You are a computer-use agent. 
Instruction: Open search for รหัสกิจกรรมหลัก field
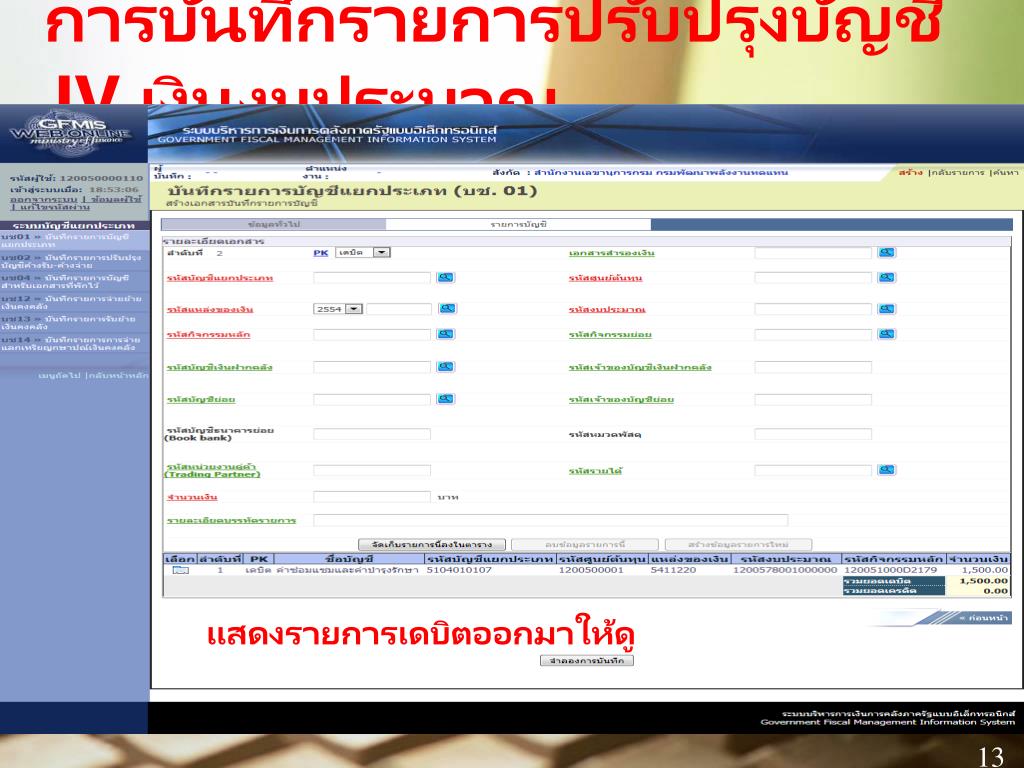pyautogui.click(x=445, y=334)
